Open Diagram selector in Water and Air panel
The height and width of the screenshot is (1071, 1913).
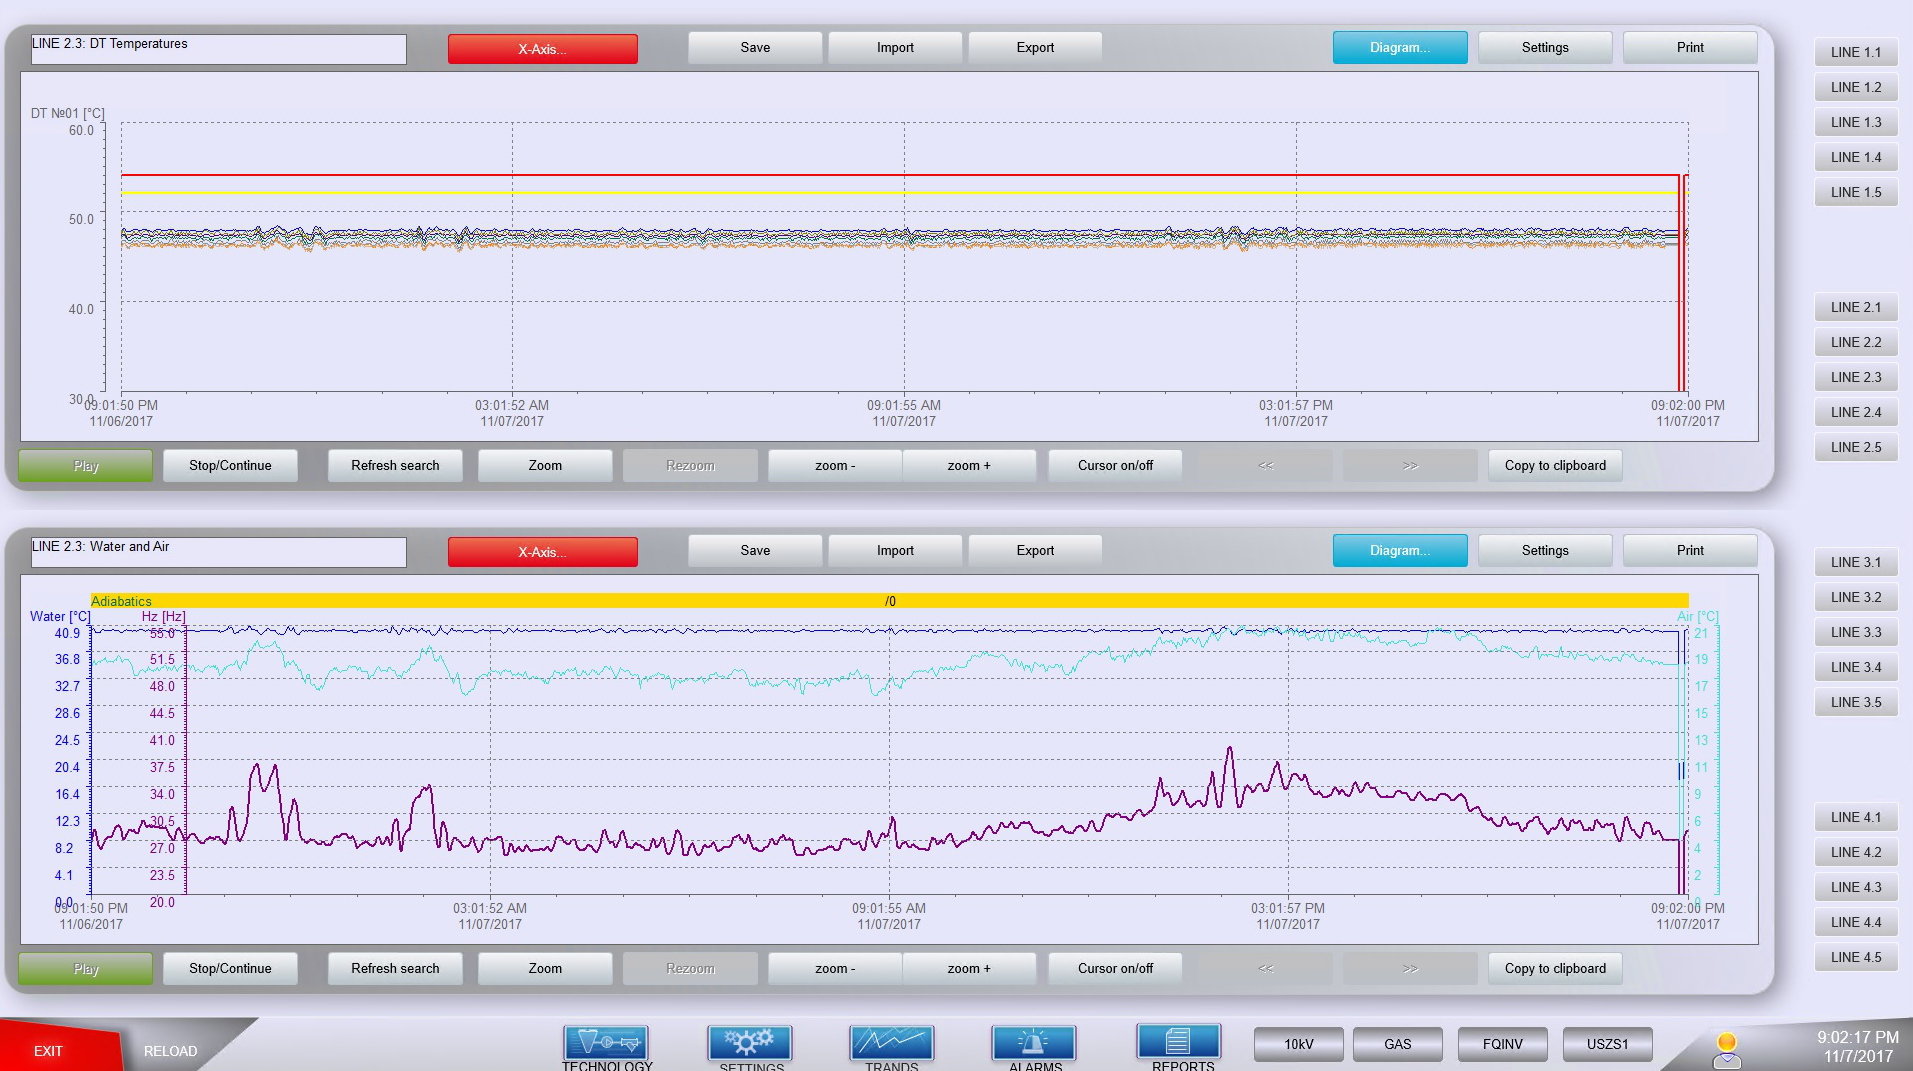click(1399, 551)
